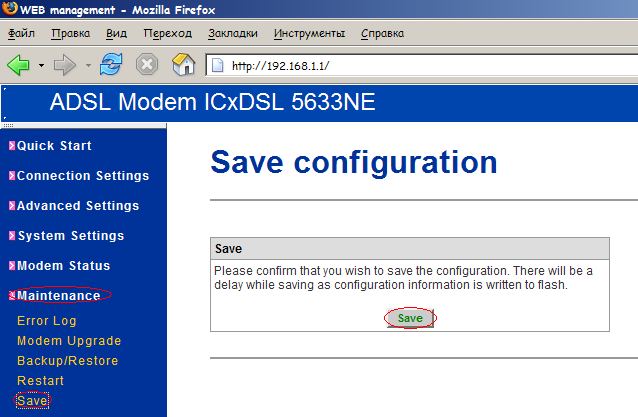The image size is (638, 417).
Task: Click the Connection Settings pink arrow icon
Action: [12, 176]
